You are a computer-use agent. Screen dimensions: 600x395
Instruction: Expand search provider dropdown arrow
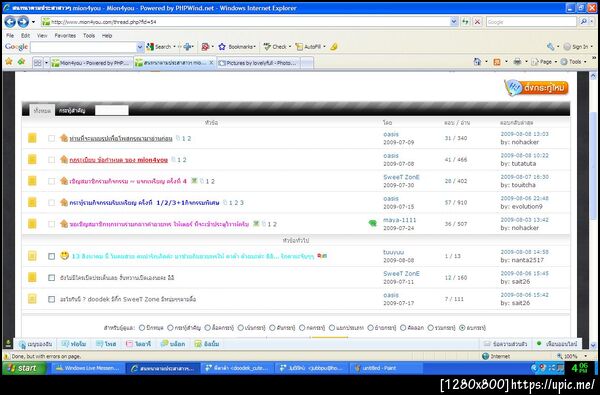tap(592, 22)
